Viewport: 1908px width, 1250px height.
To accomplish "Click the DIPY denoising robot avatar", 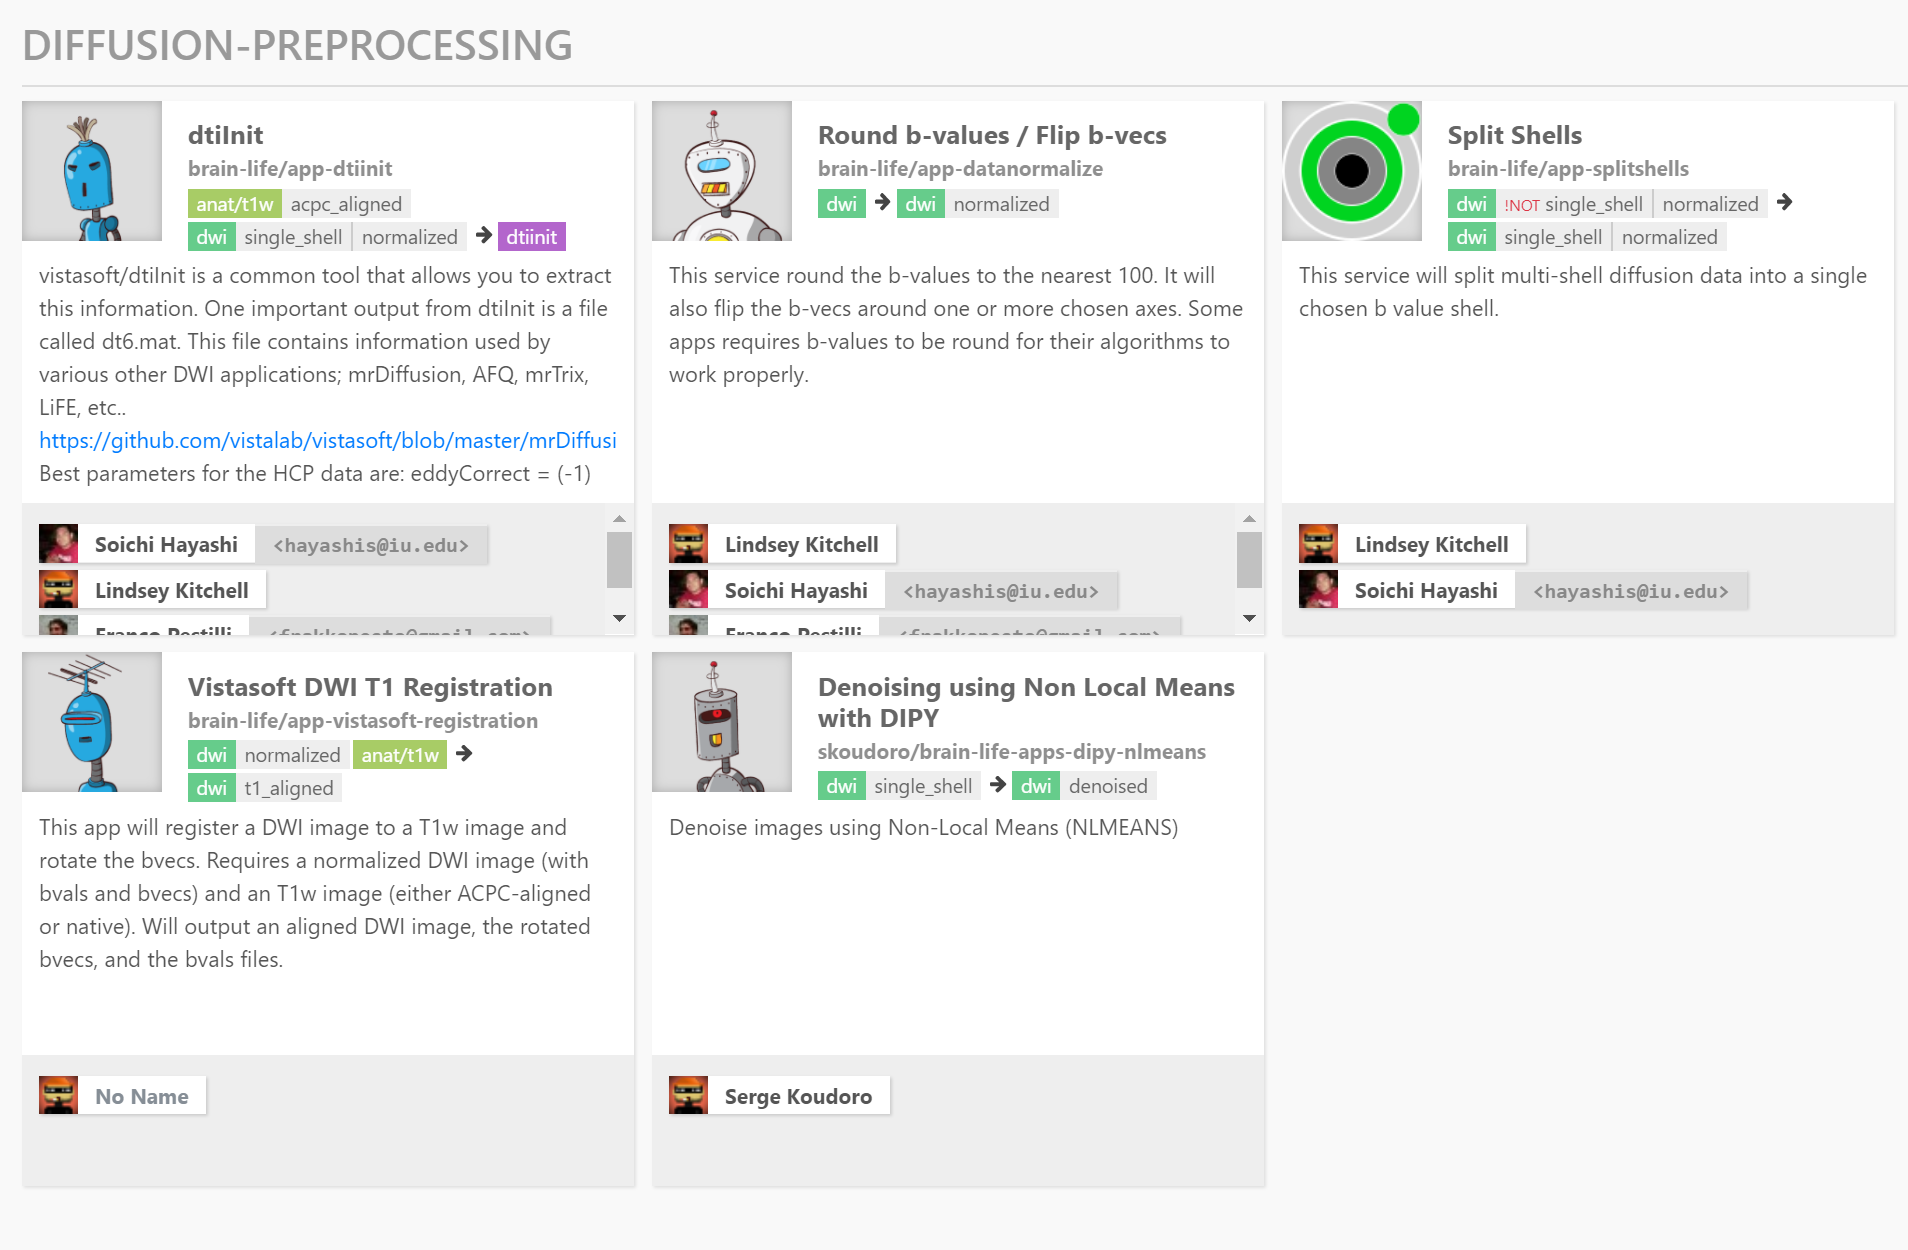I will (x=722, y=722).
